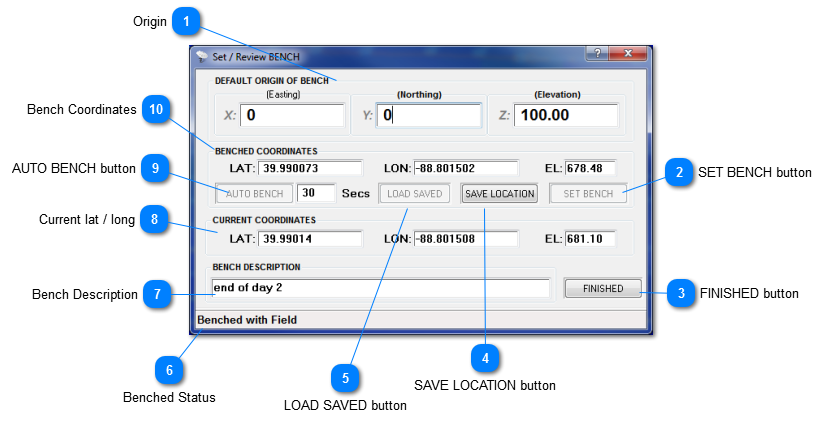Select the benched LON coordinate field
Screen dimensions: 828x429
pyautogui.click(x=465, y=167)
